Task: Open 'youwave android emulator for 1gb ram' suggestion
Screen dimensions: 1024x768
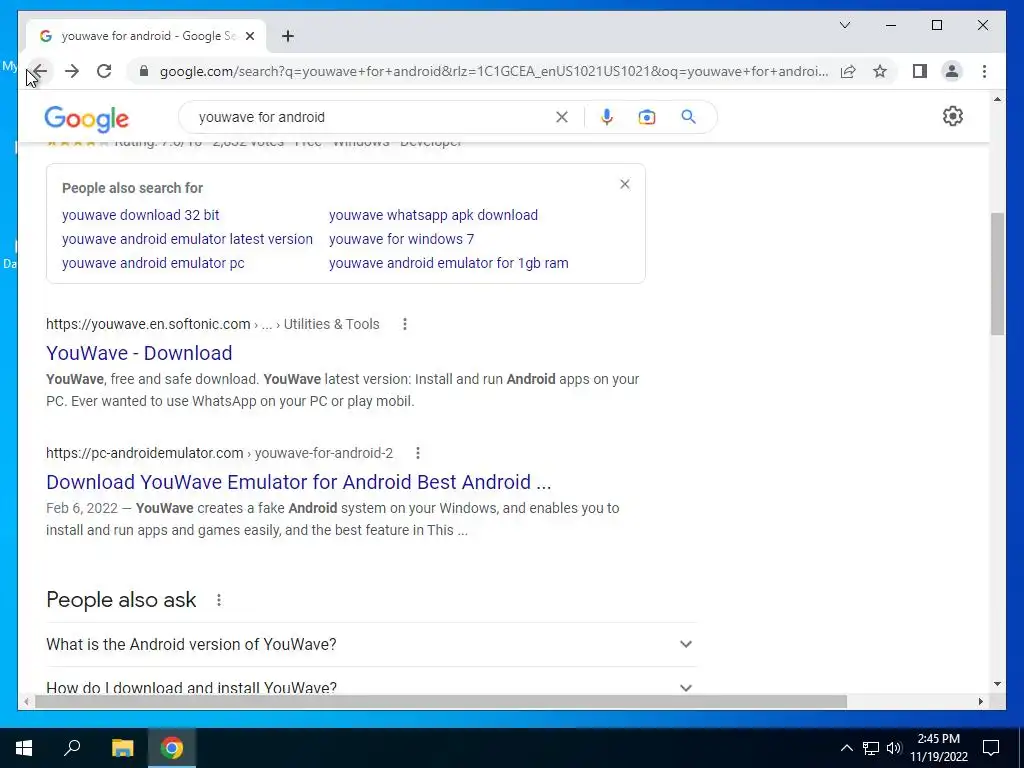Action: pos(449,263)
